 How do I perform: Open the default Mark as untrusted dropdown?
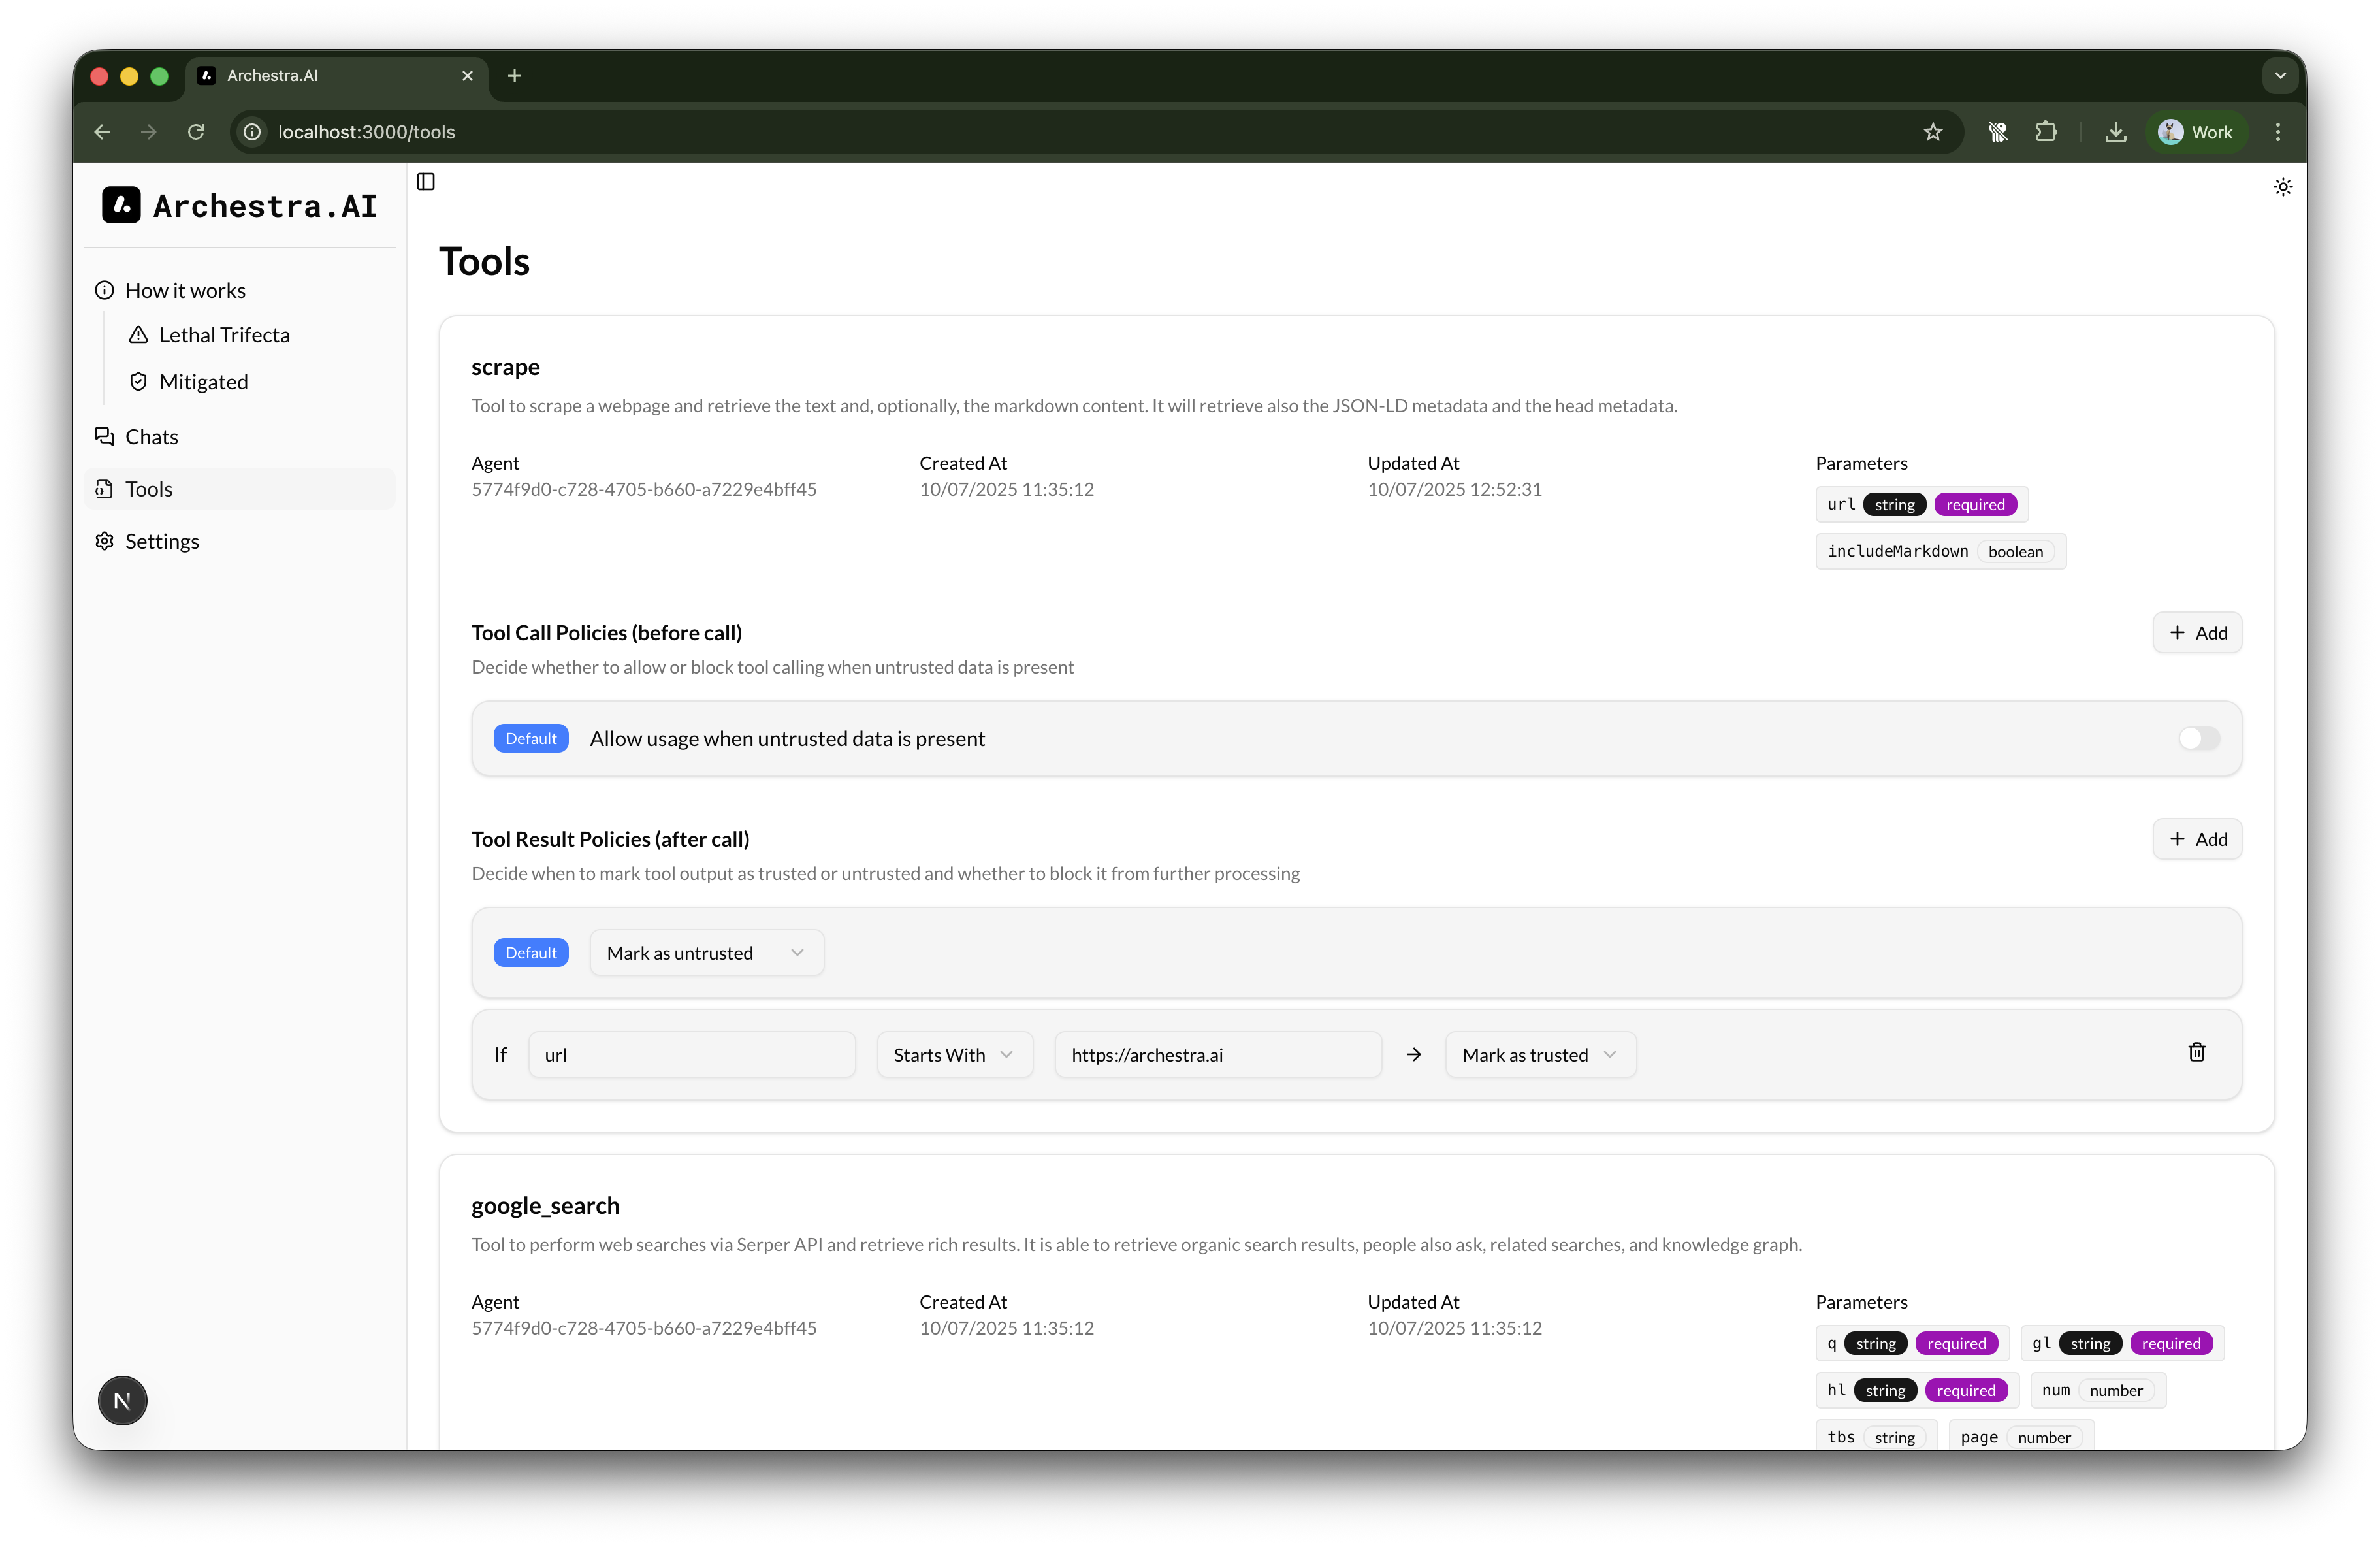(706, 953)
